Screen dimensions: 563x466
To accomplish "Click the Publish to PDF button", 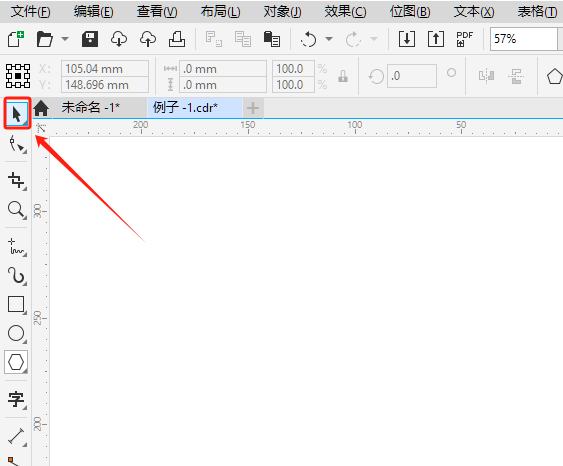I will [464, 39].
